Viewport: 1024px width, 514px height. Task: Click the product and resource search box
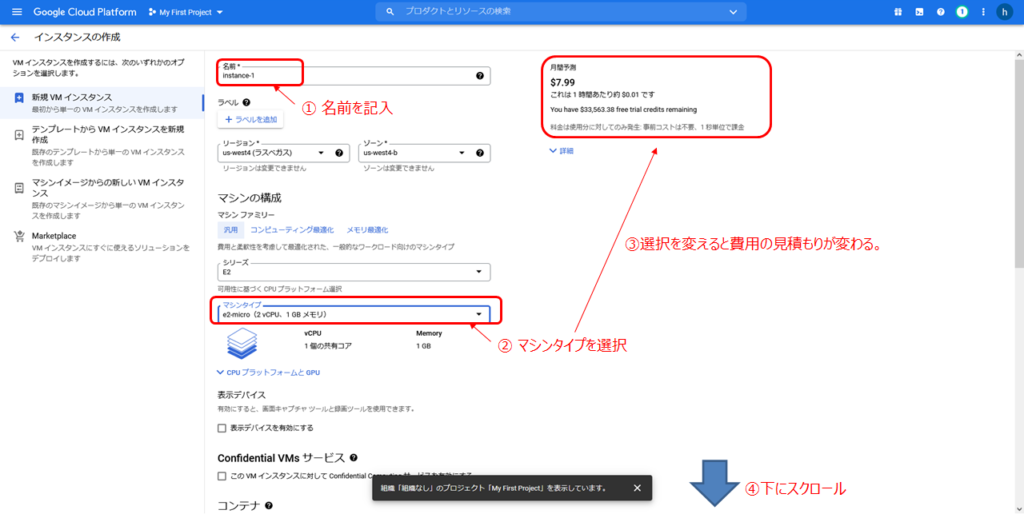click(560, 12)
